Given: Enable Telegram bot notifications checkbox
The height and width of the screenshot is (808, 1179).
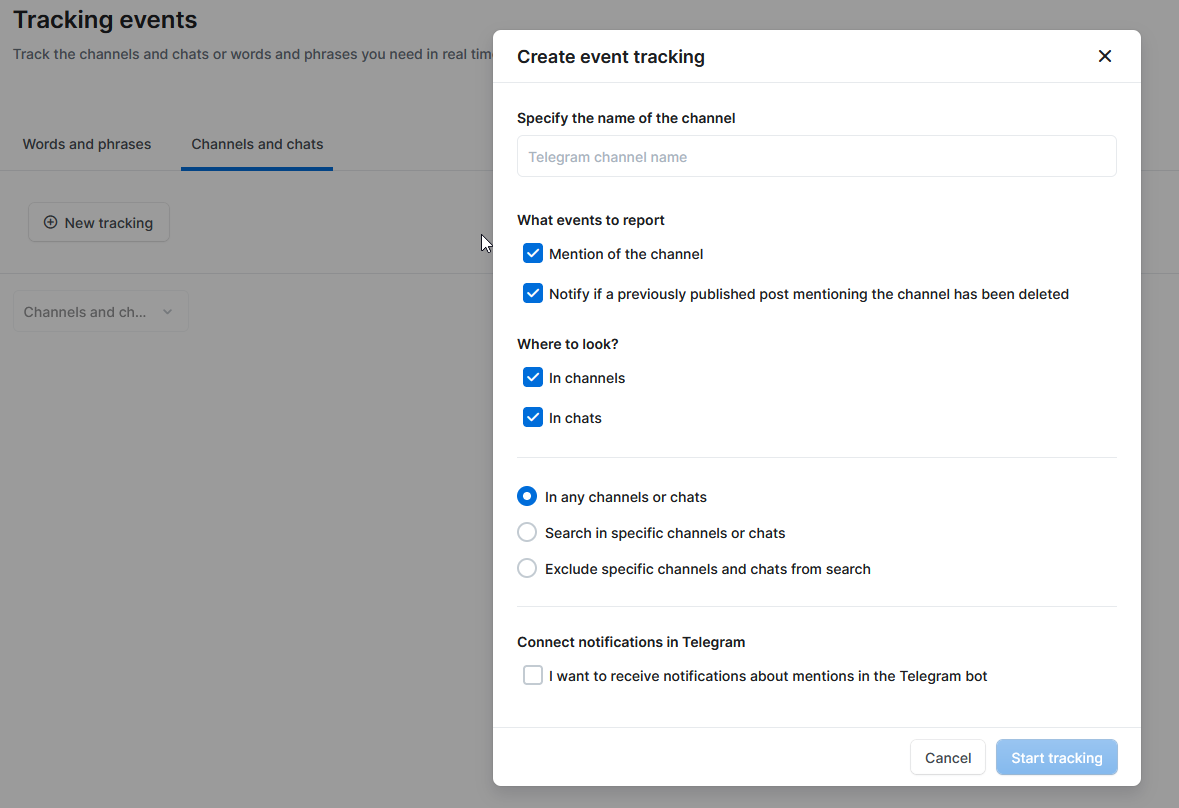Looking at the screenshot, I should 533,676.
